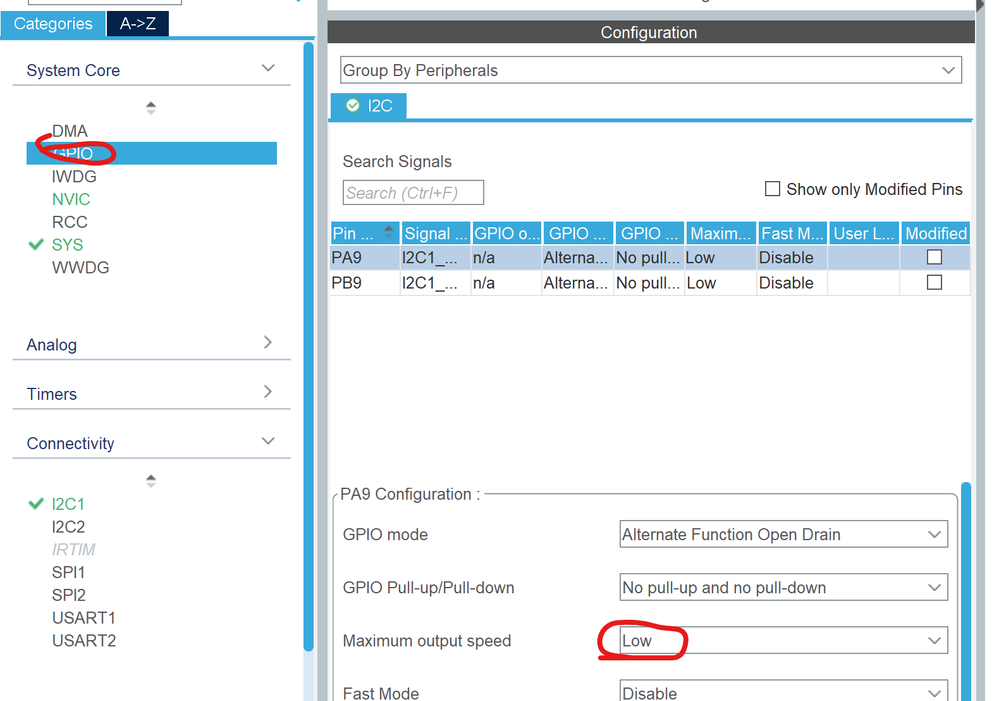Select DMA in System Core list
The width and height of the screenshot is (999, 701).
(x=69, y=131)
